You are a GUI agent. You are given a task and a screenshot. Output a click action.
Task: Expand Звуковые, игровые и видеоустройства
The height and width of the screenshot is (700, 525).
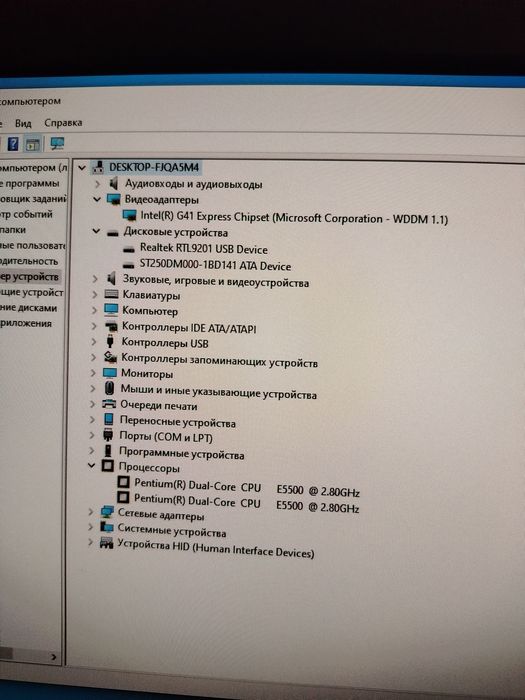point(95,279)
